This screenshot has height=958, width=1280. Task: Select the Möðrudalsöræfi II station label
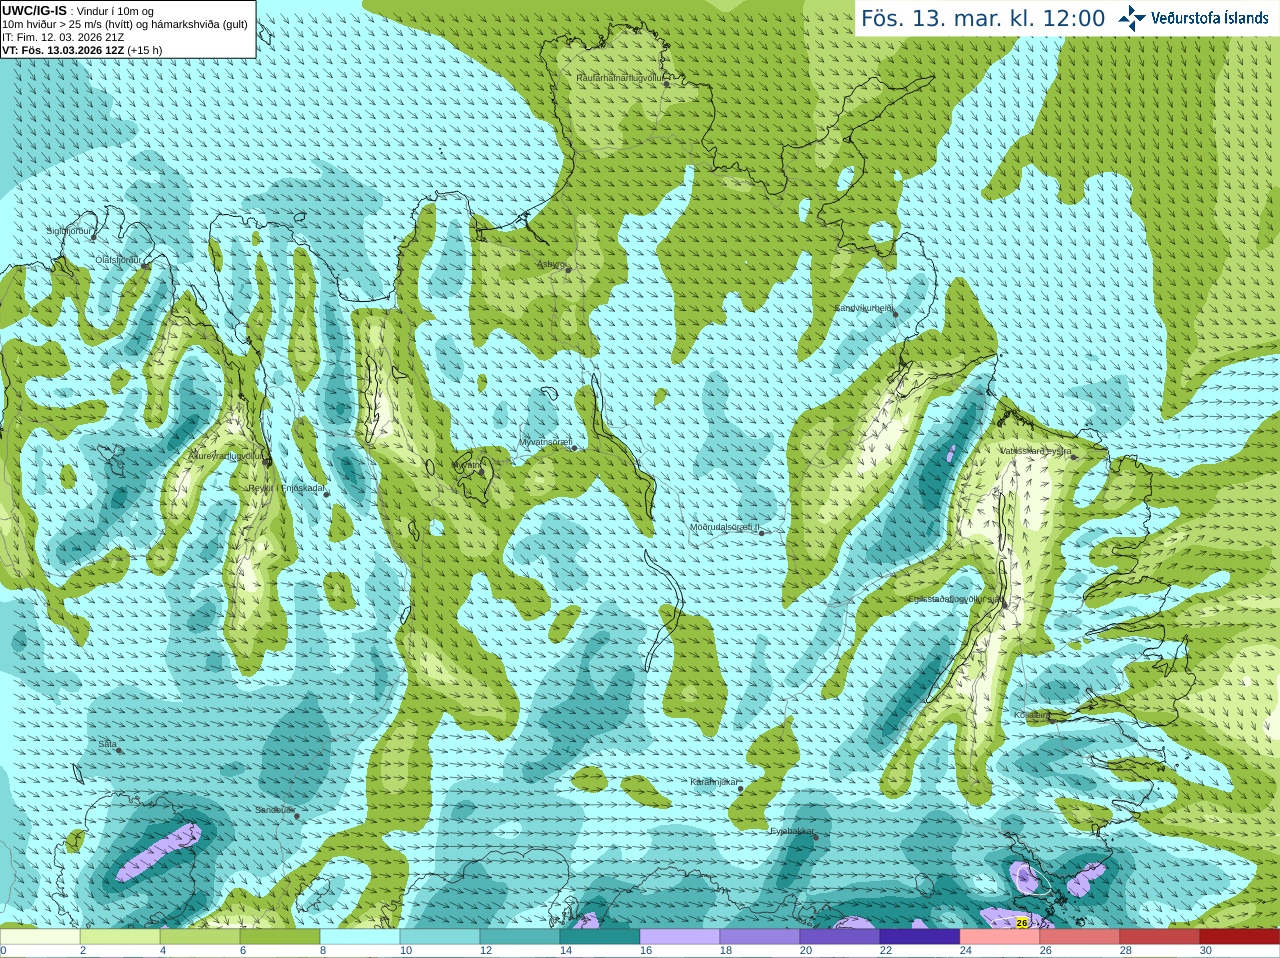[x=725, y=527]
